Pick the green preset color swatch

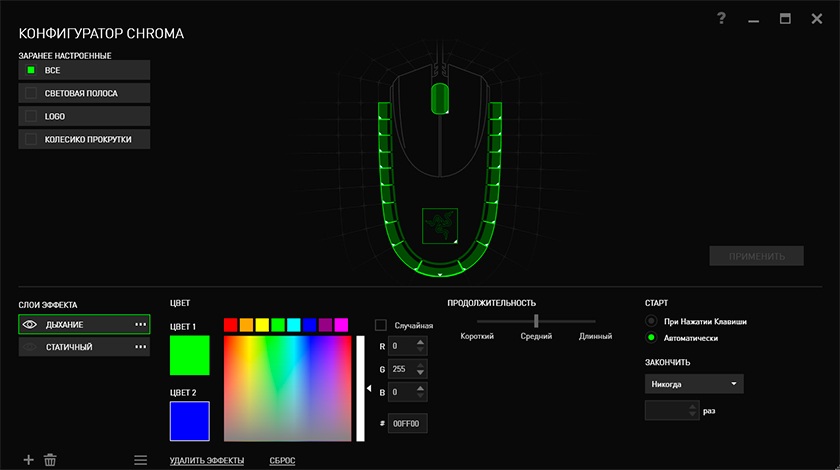click(278, 325)
